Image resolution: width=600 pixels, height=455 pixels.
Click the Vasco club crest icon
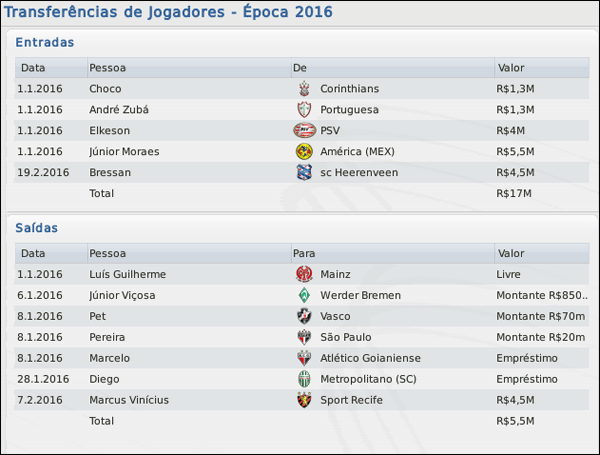coord(304,317)
